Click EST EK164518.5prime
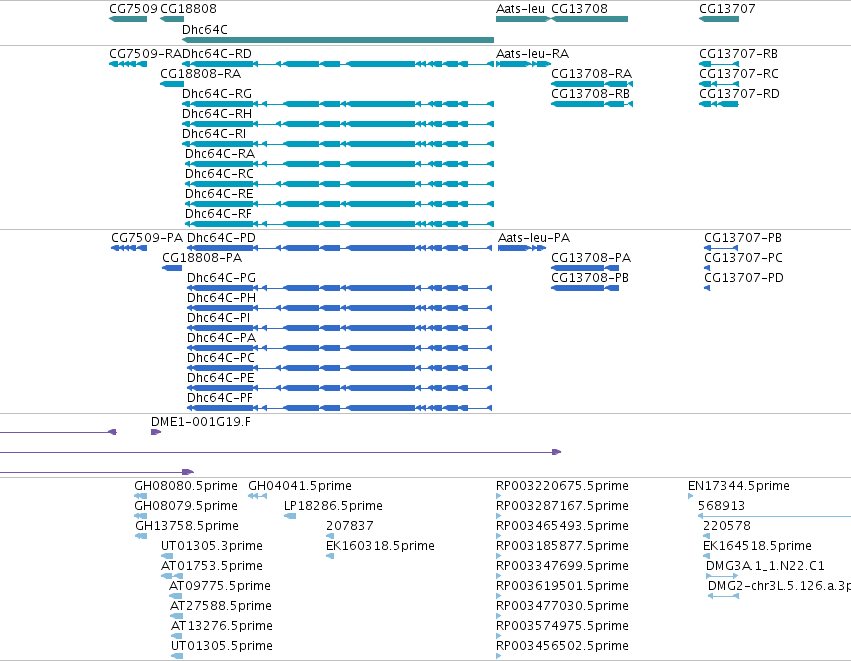Image resolution: width=851 pixels, height=661 pixels. [x=757, y=546]
